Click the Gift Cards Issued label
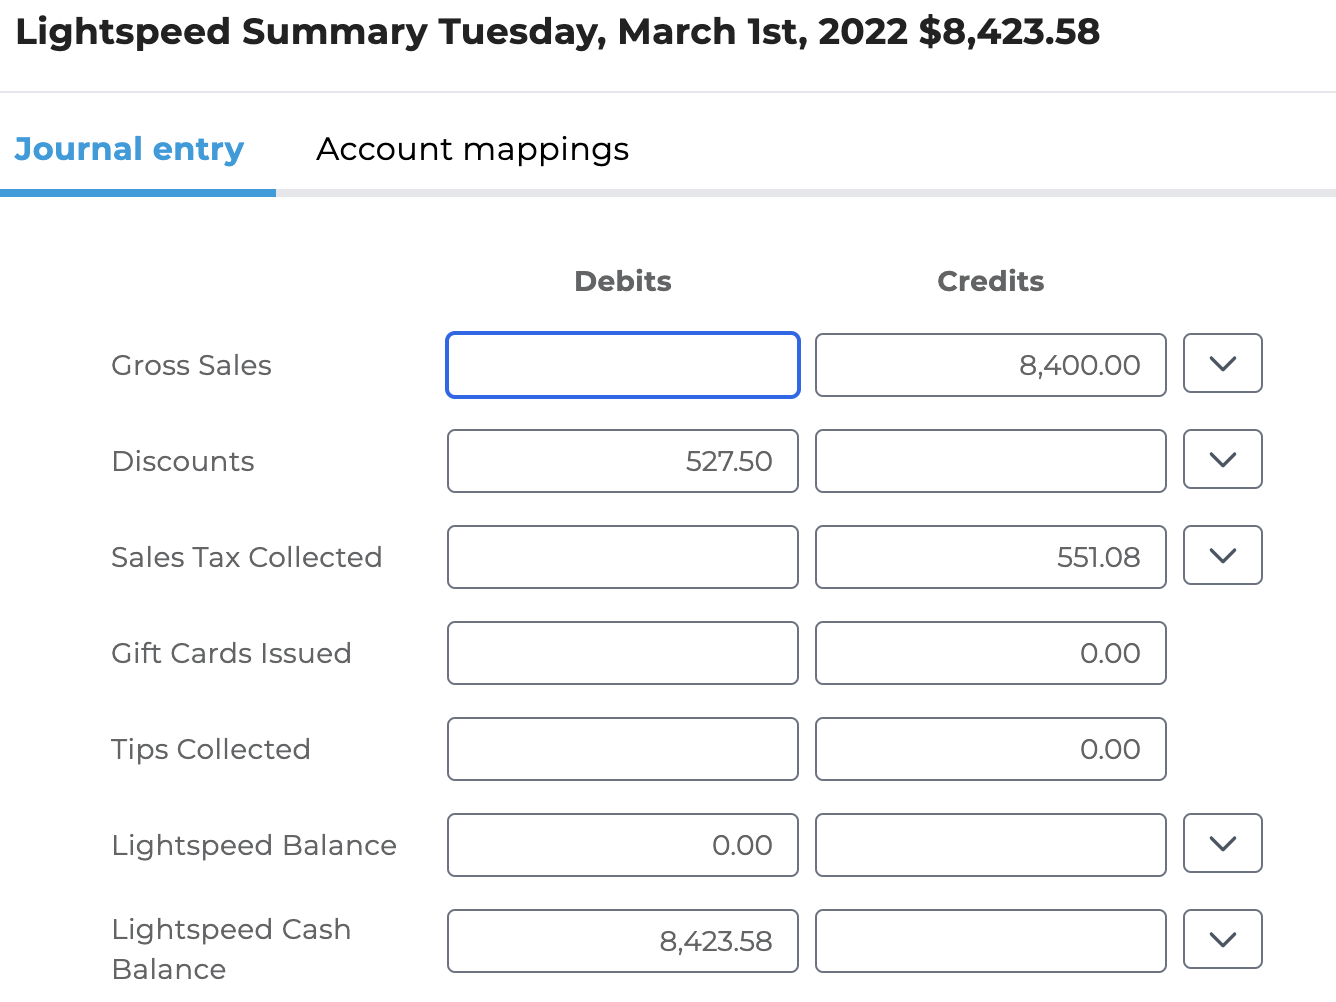This screenshot has height=1002, width=1336. [231, 653]
